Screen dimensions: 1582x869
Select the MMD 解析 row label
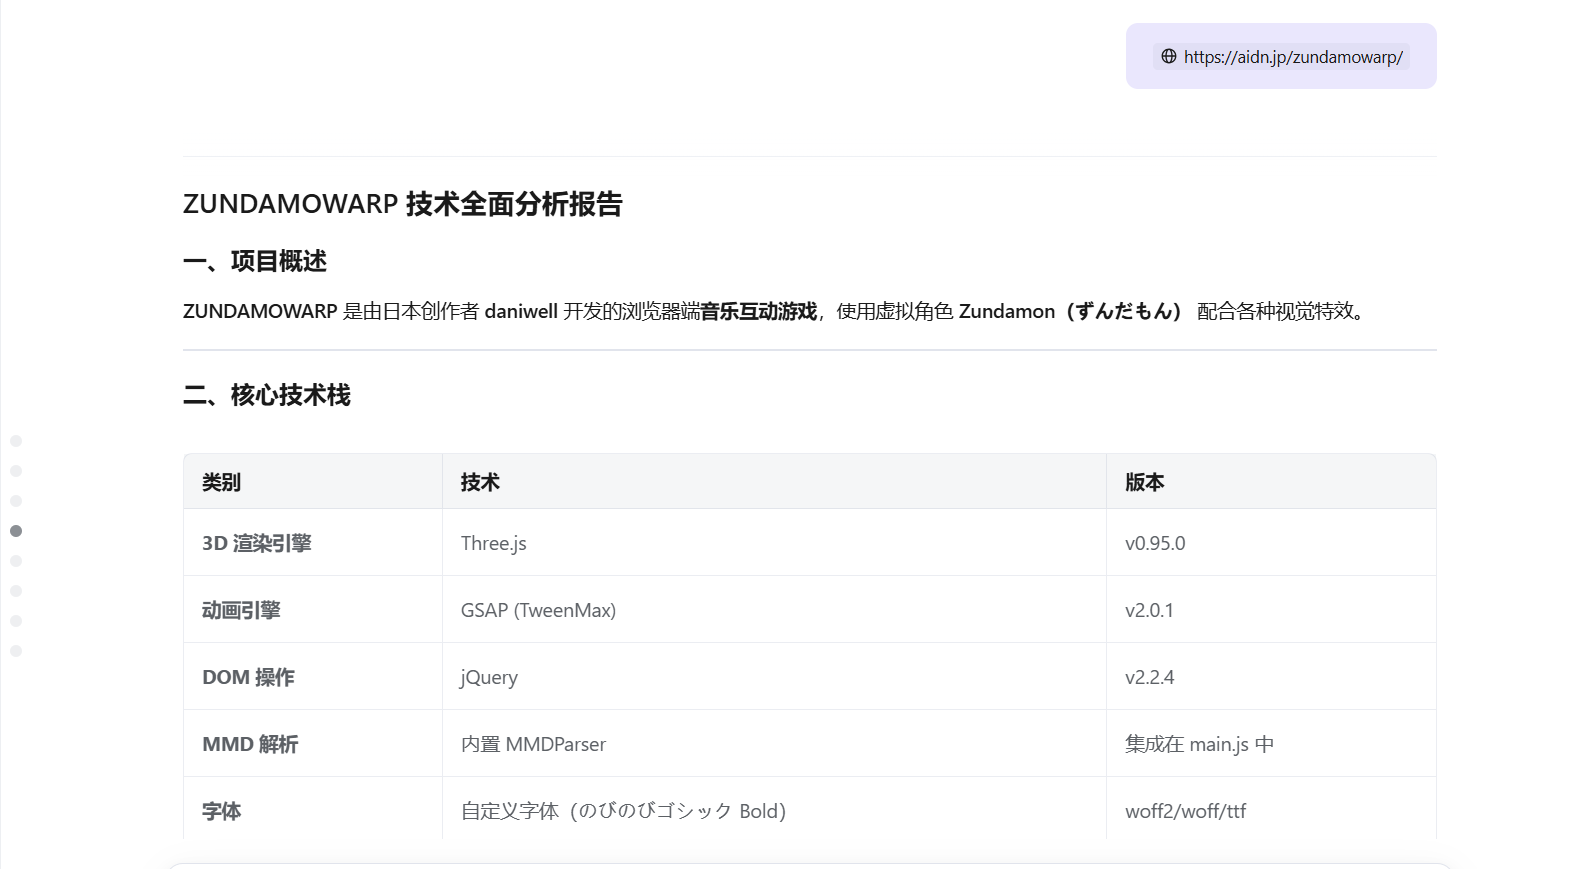[x=250, y=744]
